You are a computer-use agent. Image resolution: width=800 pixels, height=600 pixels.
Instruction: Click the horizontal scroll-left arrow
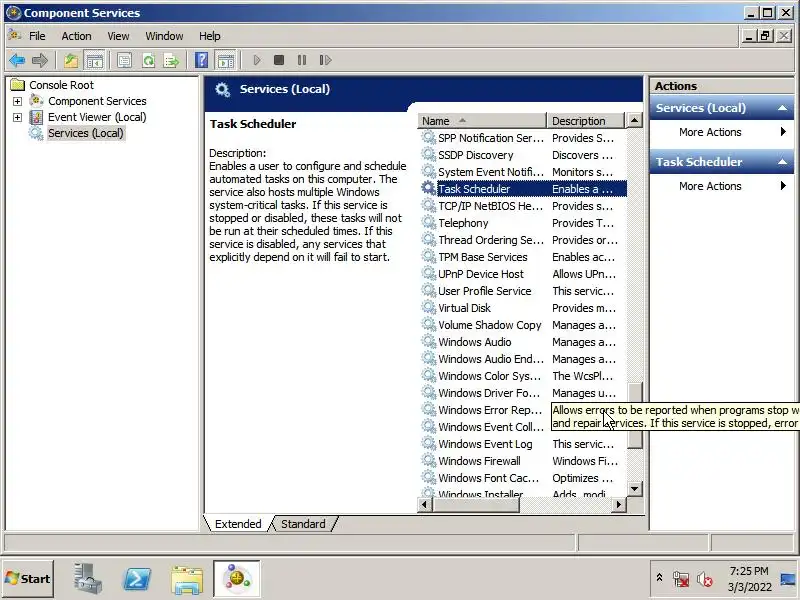[x=424, y=505]
